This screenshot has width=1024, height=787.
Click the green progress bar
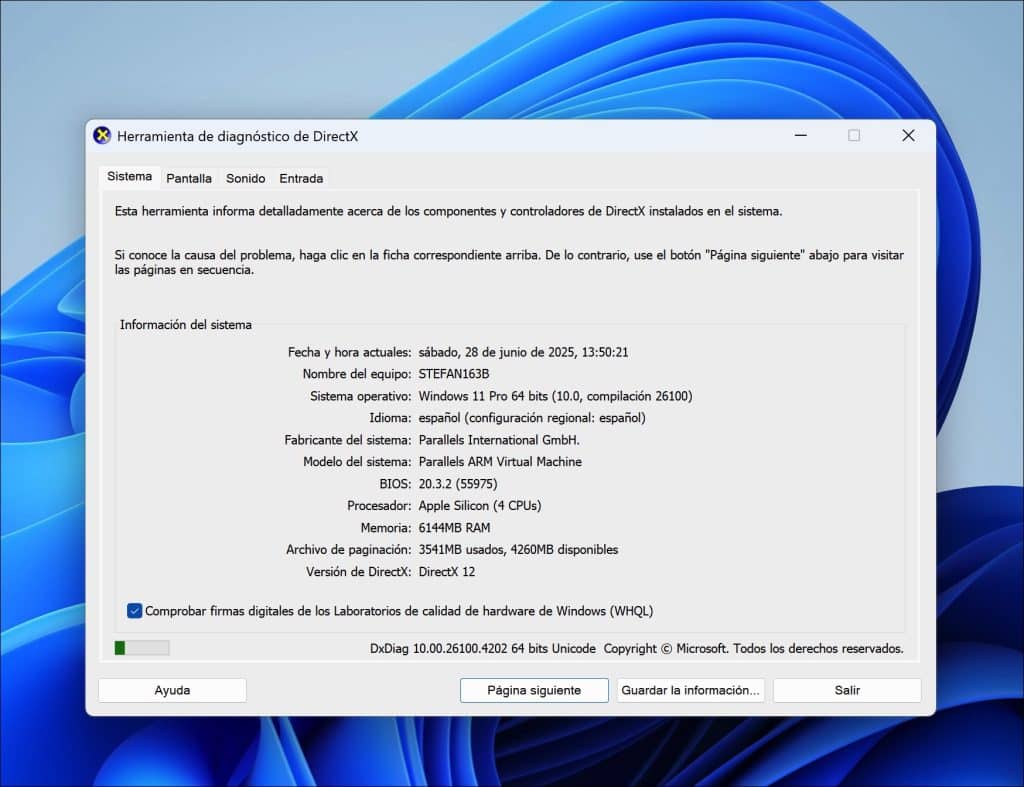tap(142, 648)
